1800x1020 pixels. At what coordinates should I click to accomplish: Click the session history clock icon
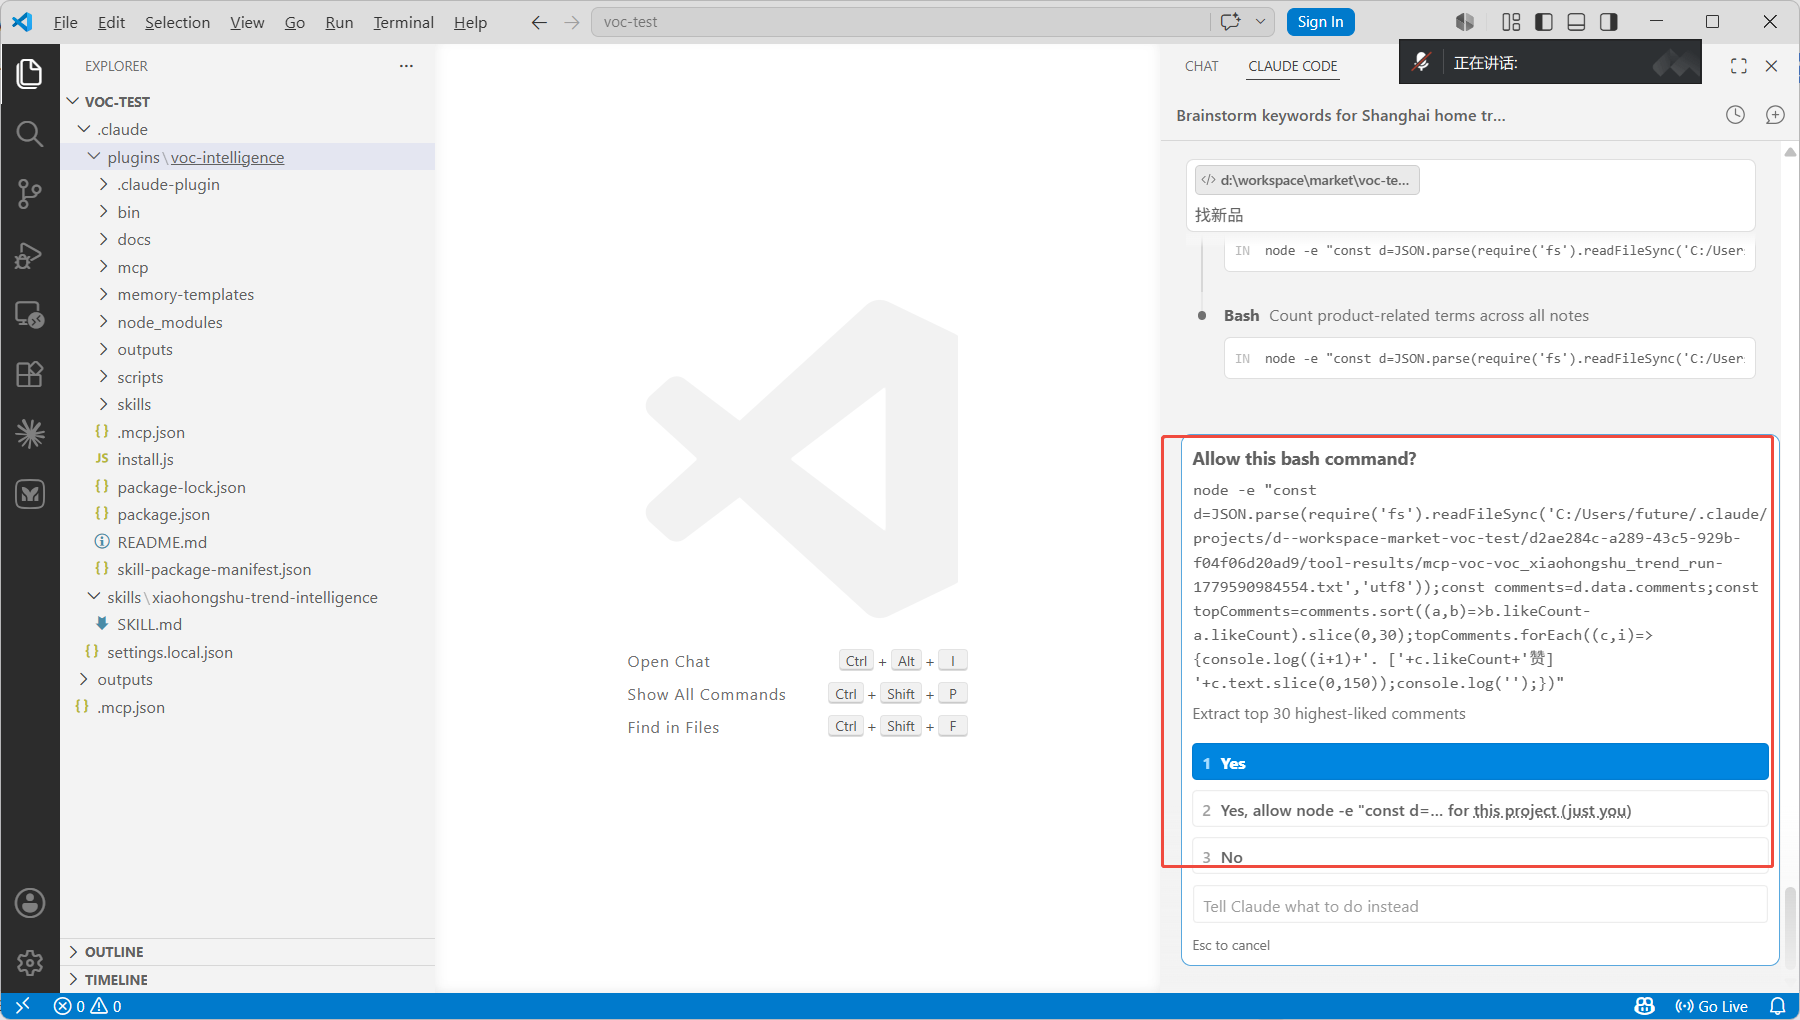pos(1735,115)
